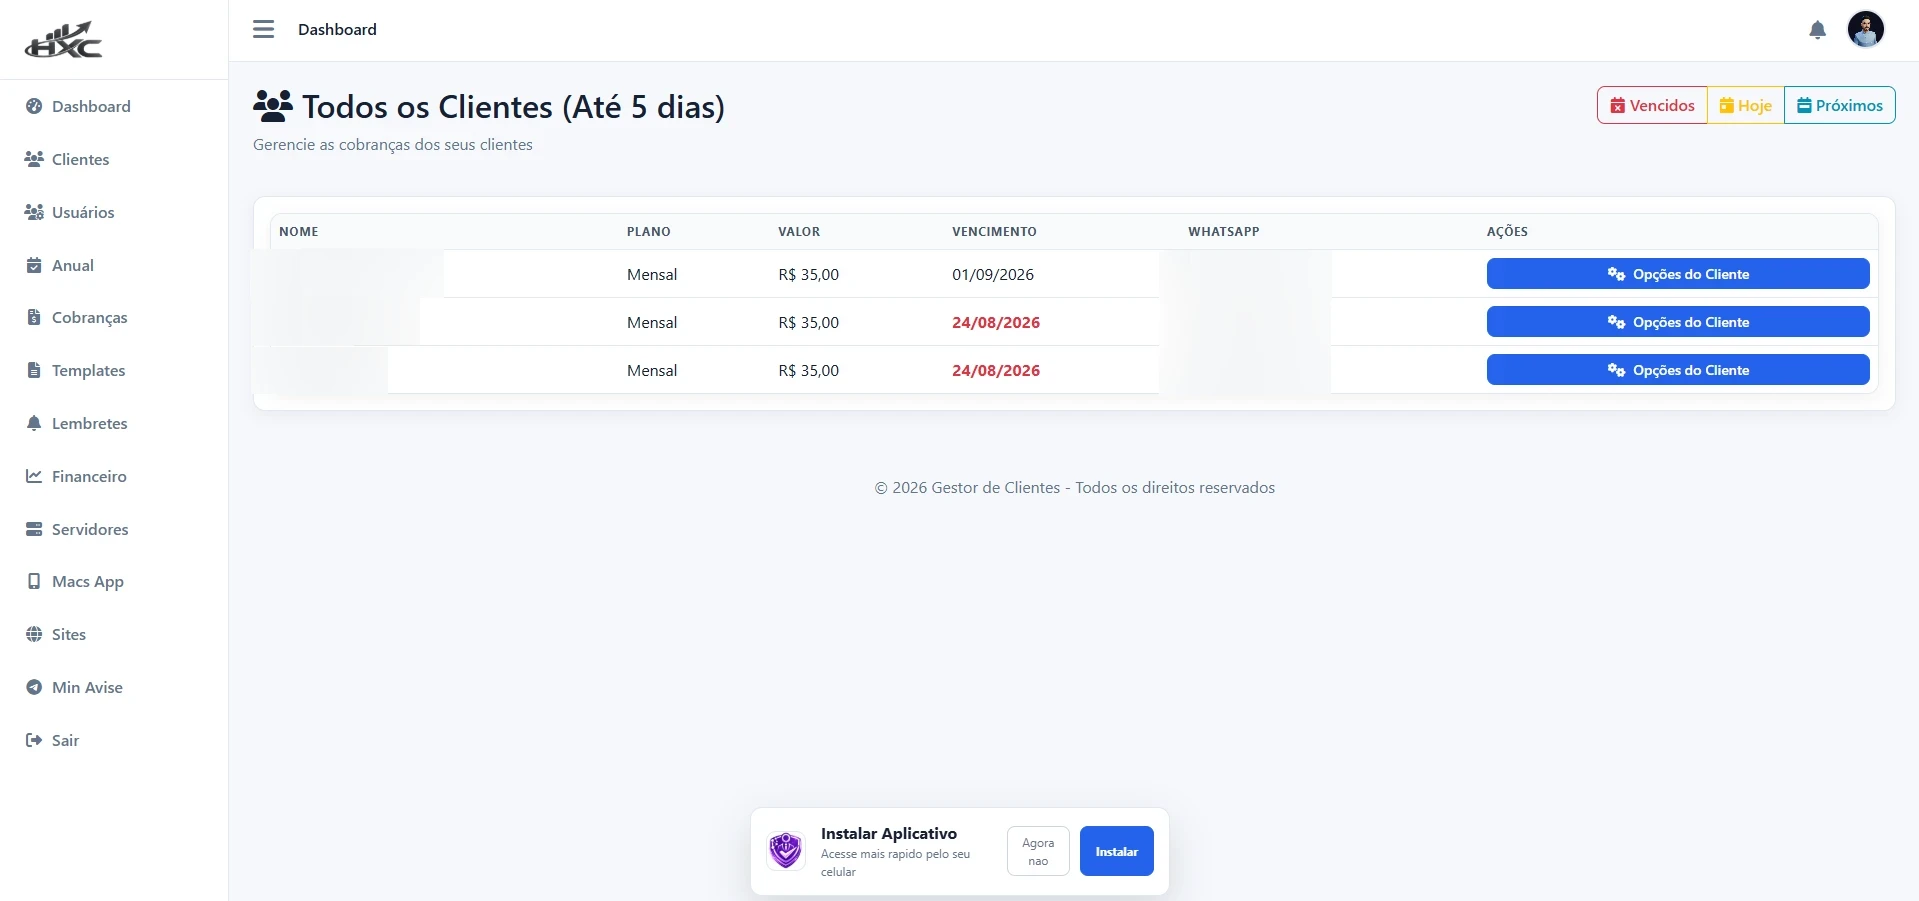
Task: Open Opções do Cliente in the second table row
Action: 1678,322
